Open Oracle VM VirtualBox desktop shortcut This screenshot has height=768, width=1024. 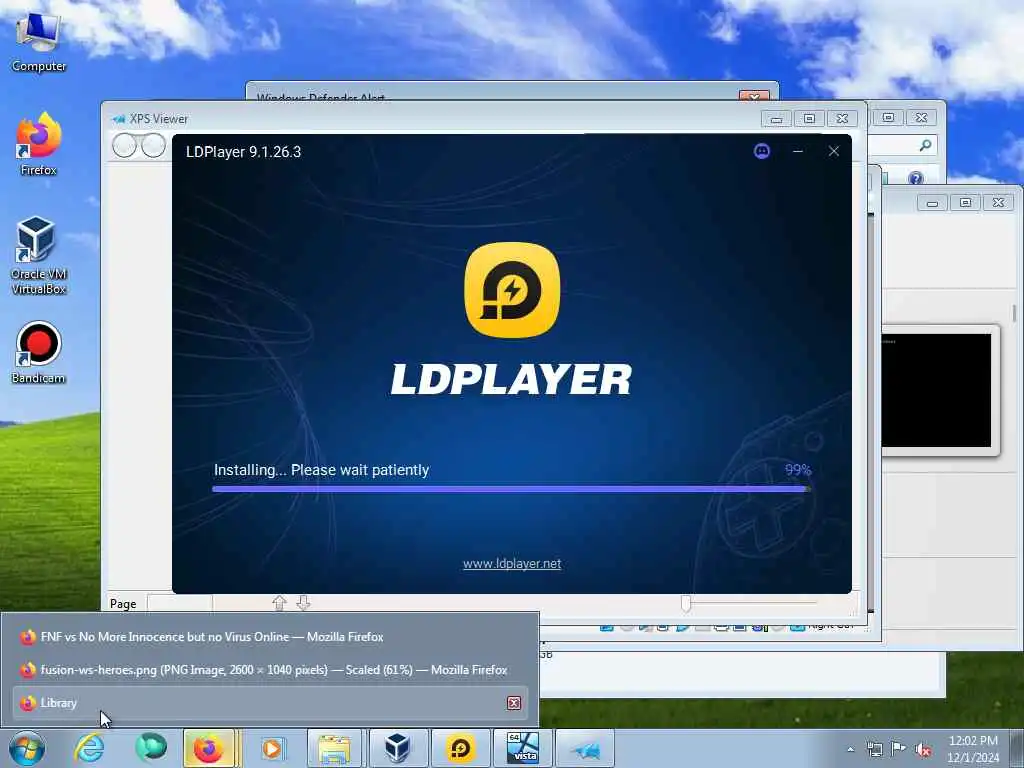(x=39, y=256)
